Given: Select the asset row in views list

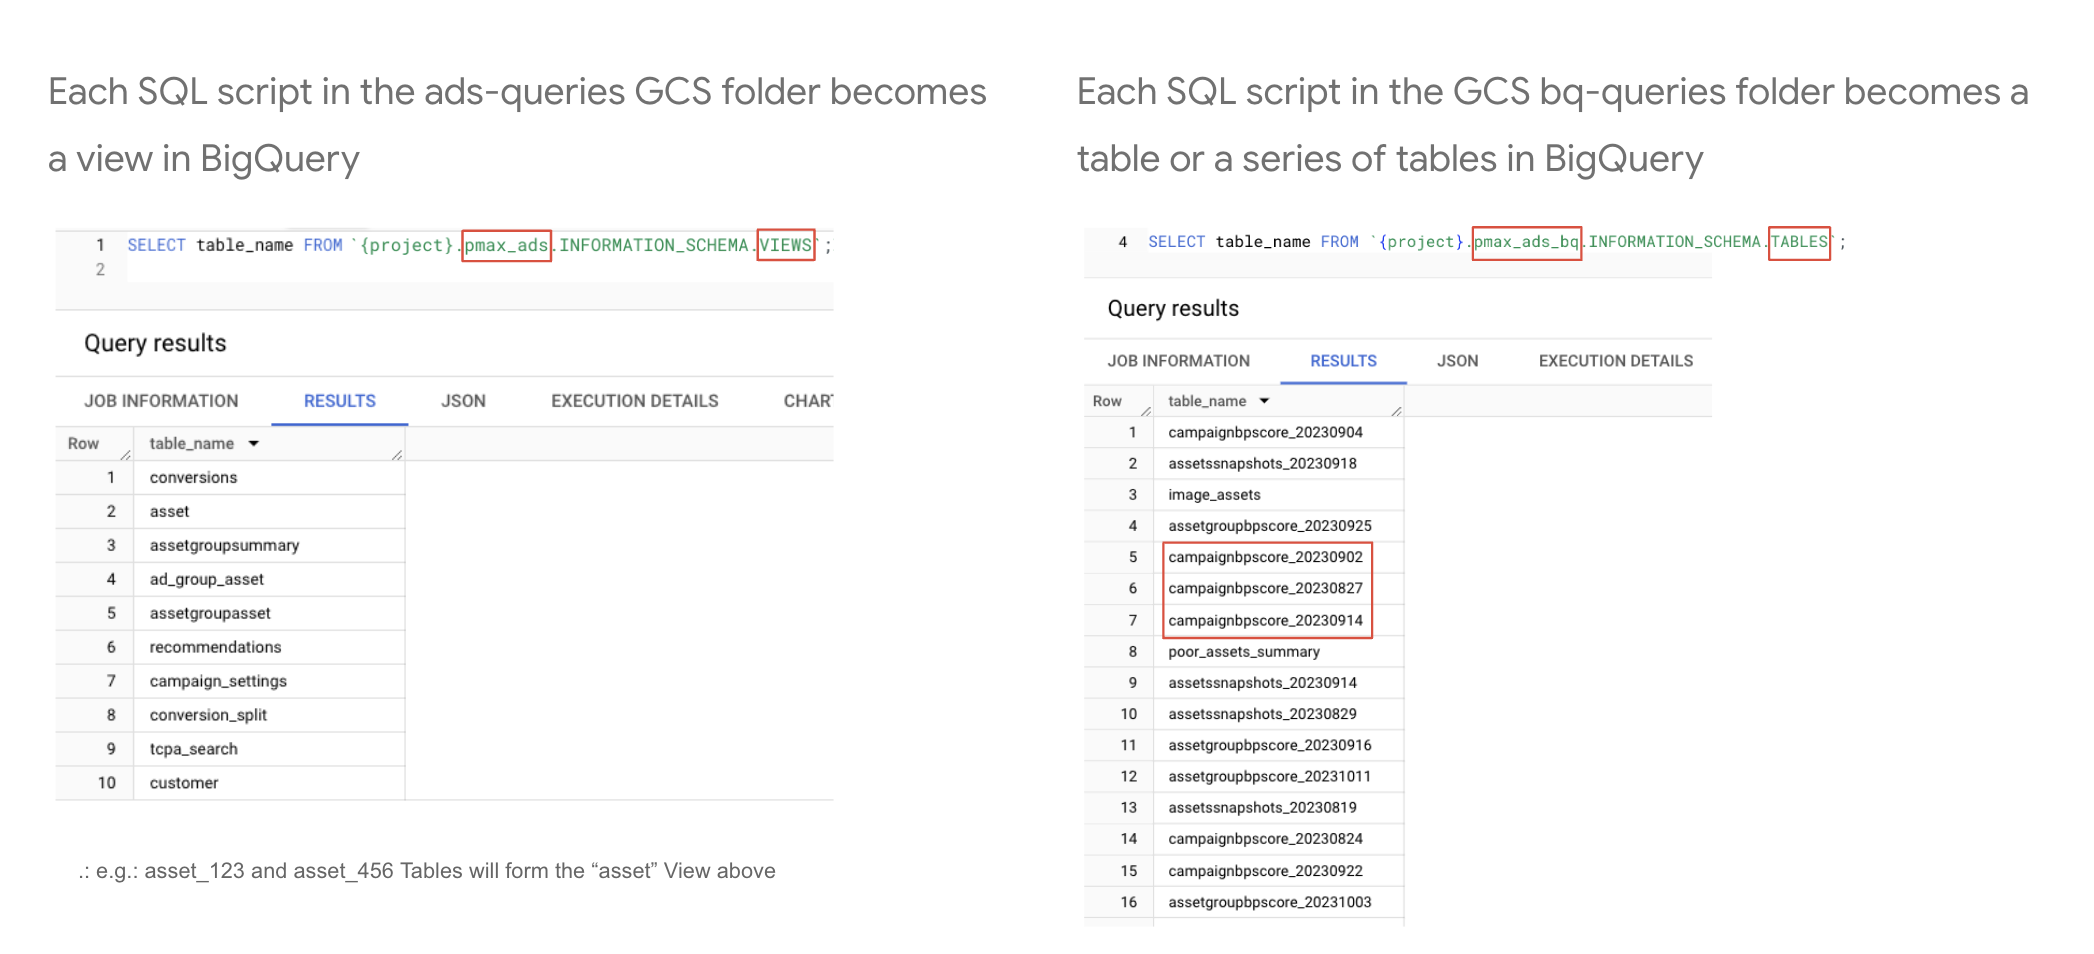Looking at the screenshot, I should coord(231,512).
